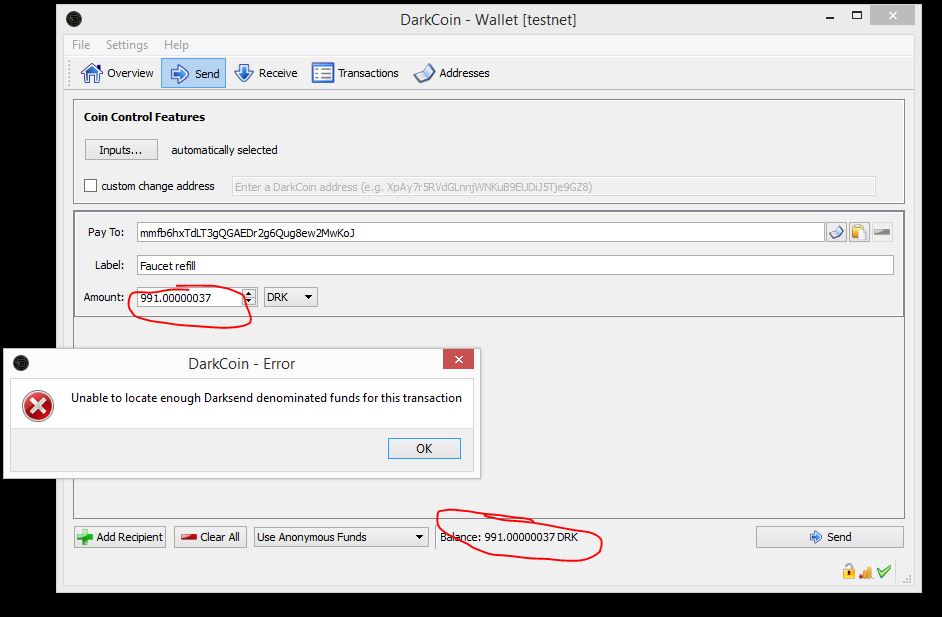Click the Balance 991.00000037 DRK text
Viewport: 942px width, 617px height.
509,537
